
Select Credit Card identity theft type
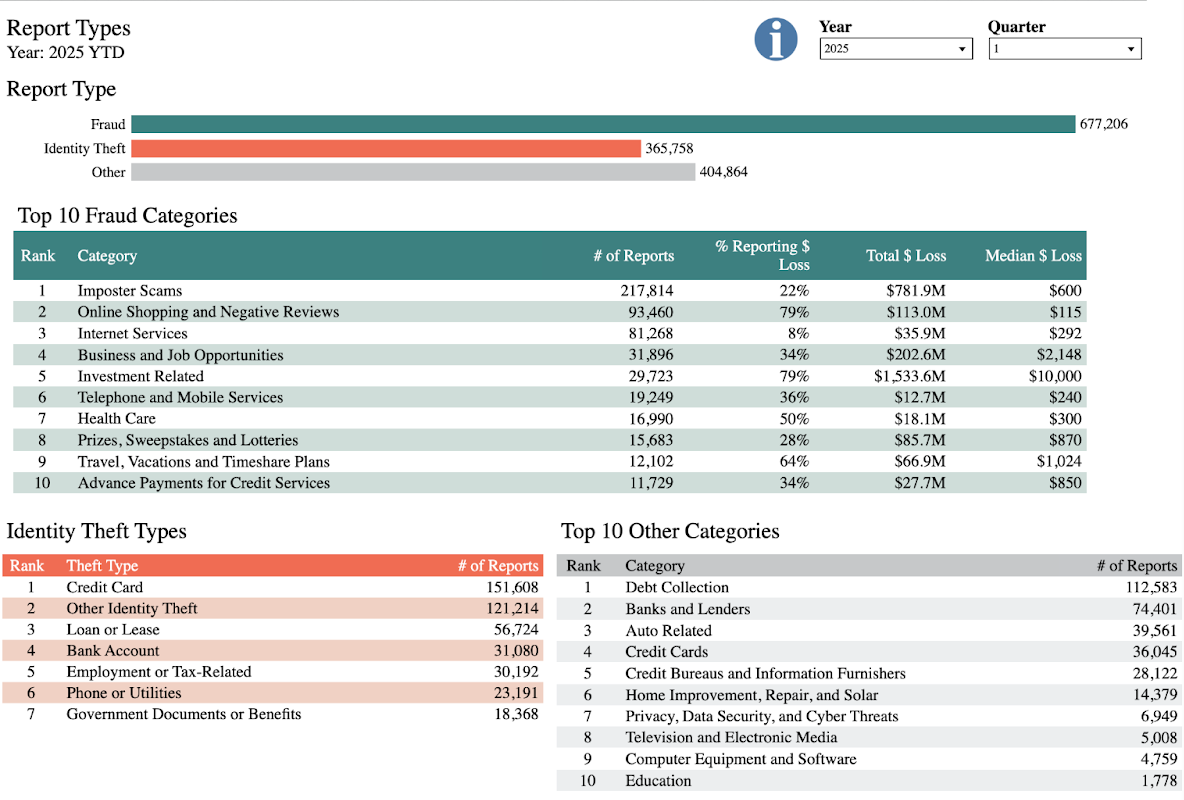point(105,587)
